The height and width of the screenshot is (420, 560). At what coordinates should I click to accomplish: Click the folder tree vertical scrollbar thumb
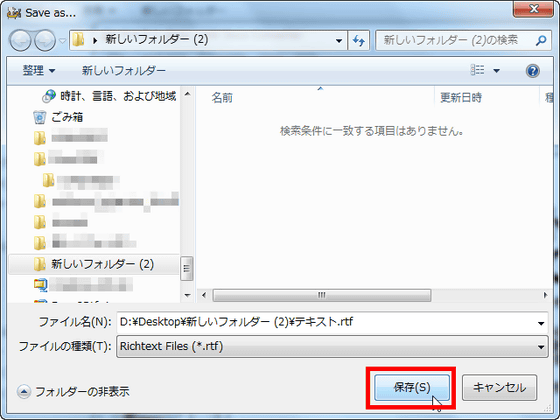click(187, 268)
